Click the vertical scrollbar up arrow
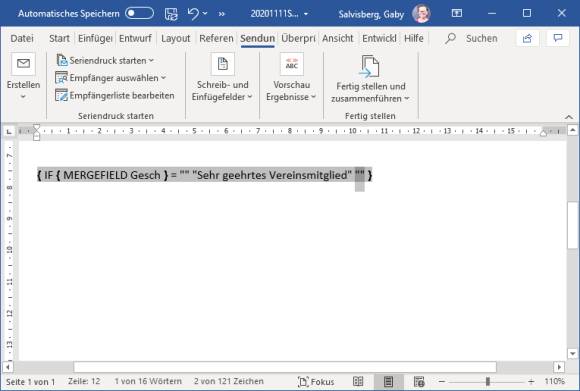The height and width of the screenshot is (391, 580). click(573, 131)
